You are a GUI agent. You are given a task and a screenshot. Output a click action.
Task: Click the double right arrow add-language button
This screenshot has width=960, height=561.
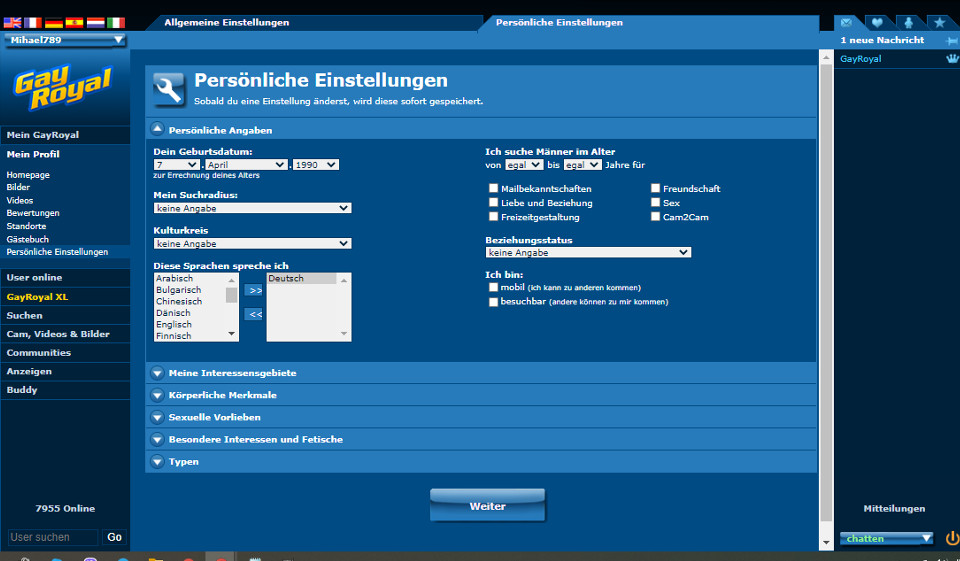point(254,290)
